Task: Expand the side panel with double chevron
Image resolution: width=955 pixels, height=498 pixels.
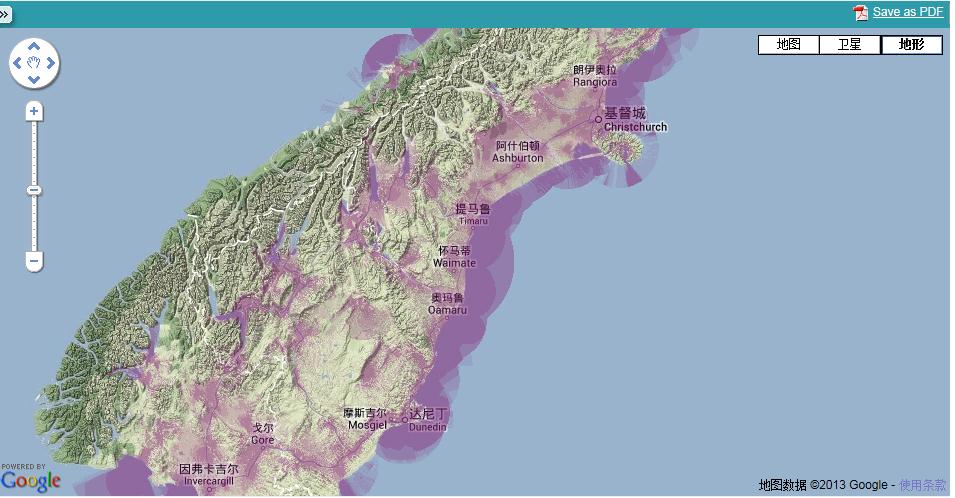Action: click(5, 15)
